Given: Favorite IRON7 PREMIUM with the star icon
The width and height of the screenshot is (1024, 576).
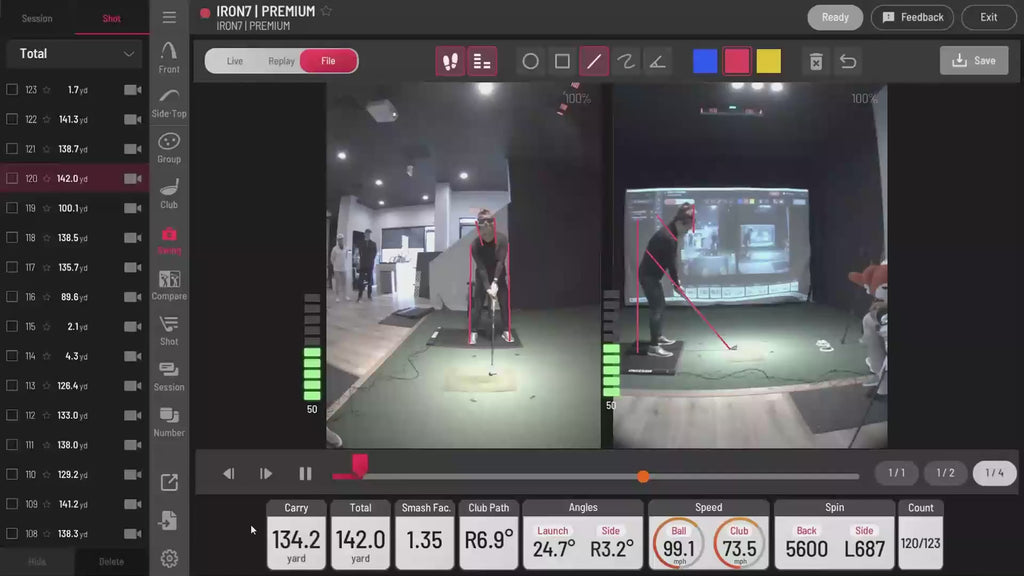Looking at the screenshot, I should (327, 11).
